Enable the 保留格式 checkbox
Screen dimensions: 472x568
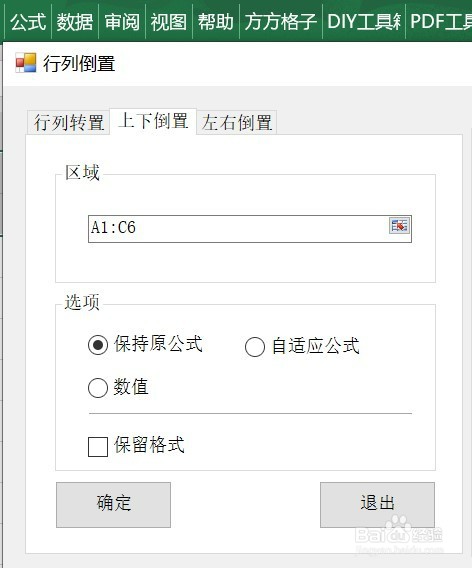pyautogui.click(x=98, y=446)
